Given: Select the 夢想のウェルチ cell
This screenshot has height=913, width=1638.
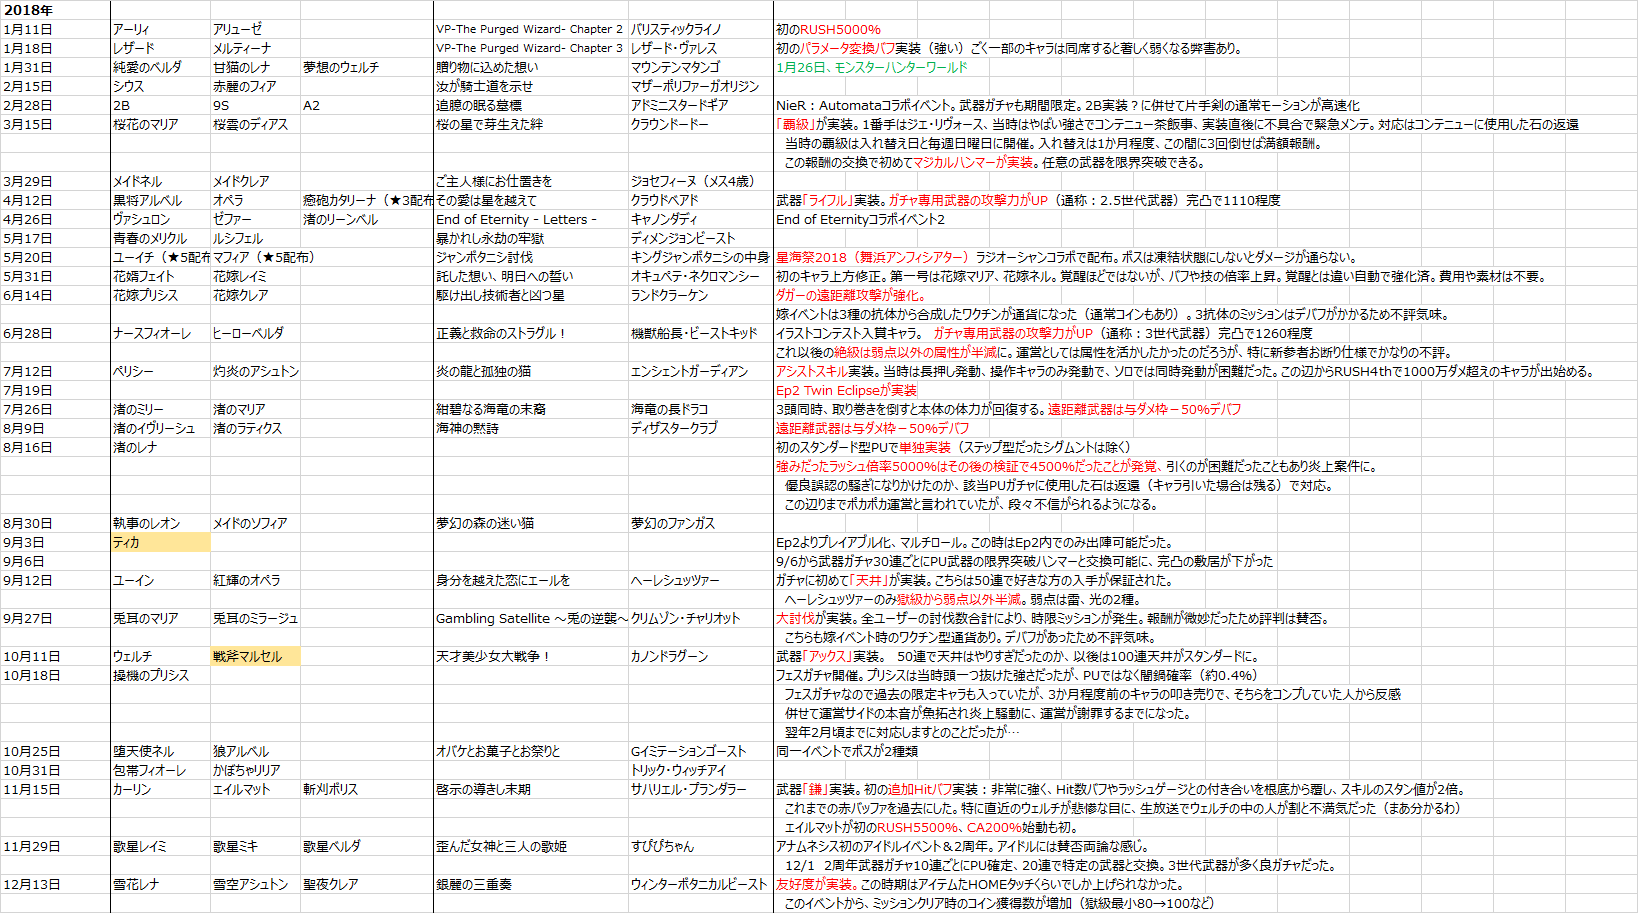Looking at the screenshot, I should tap(366, 67).
